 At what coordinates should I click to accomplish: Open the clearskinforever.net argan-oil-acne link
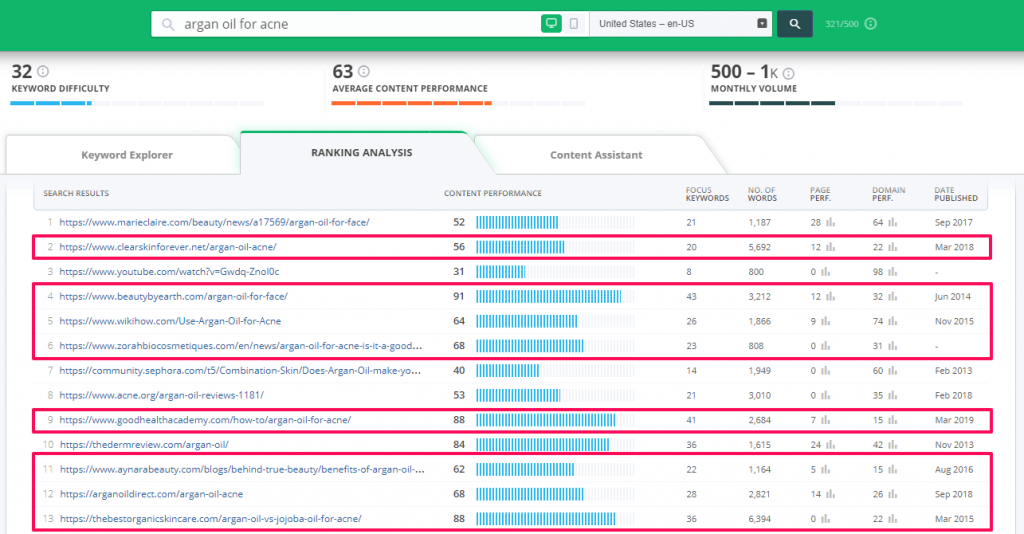coord(168,247)
